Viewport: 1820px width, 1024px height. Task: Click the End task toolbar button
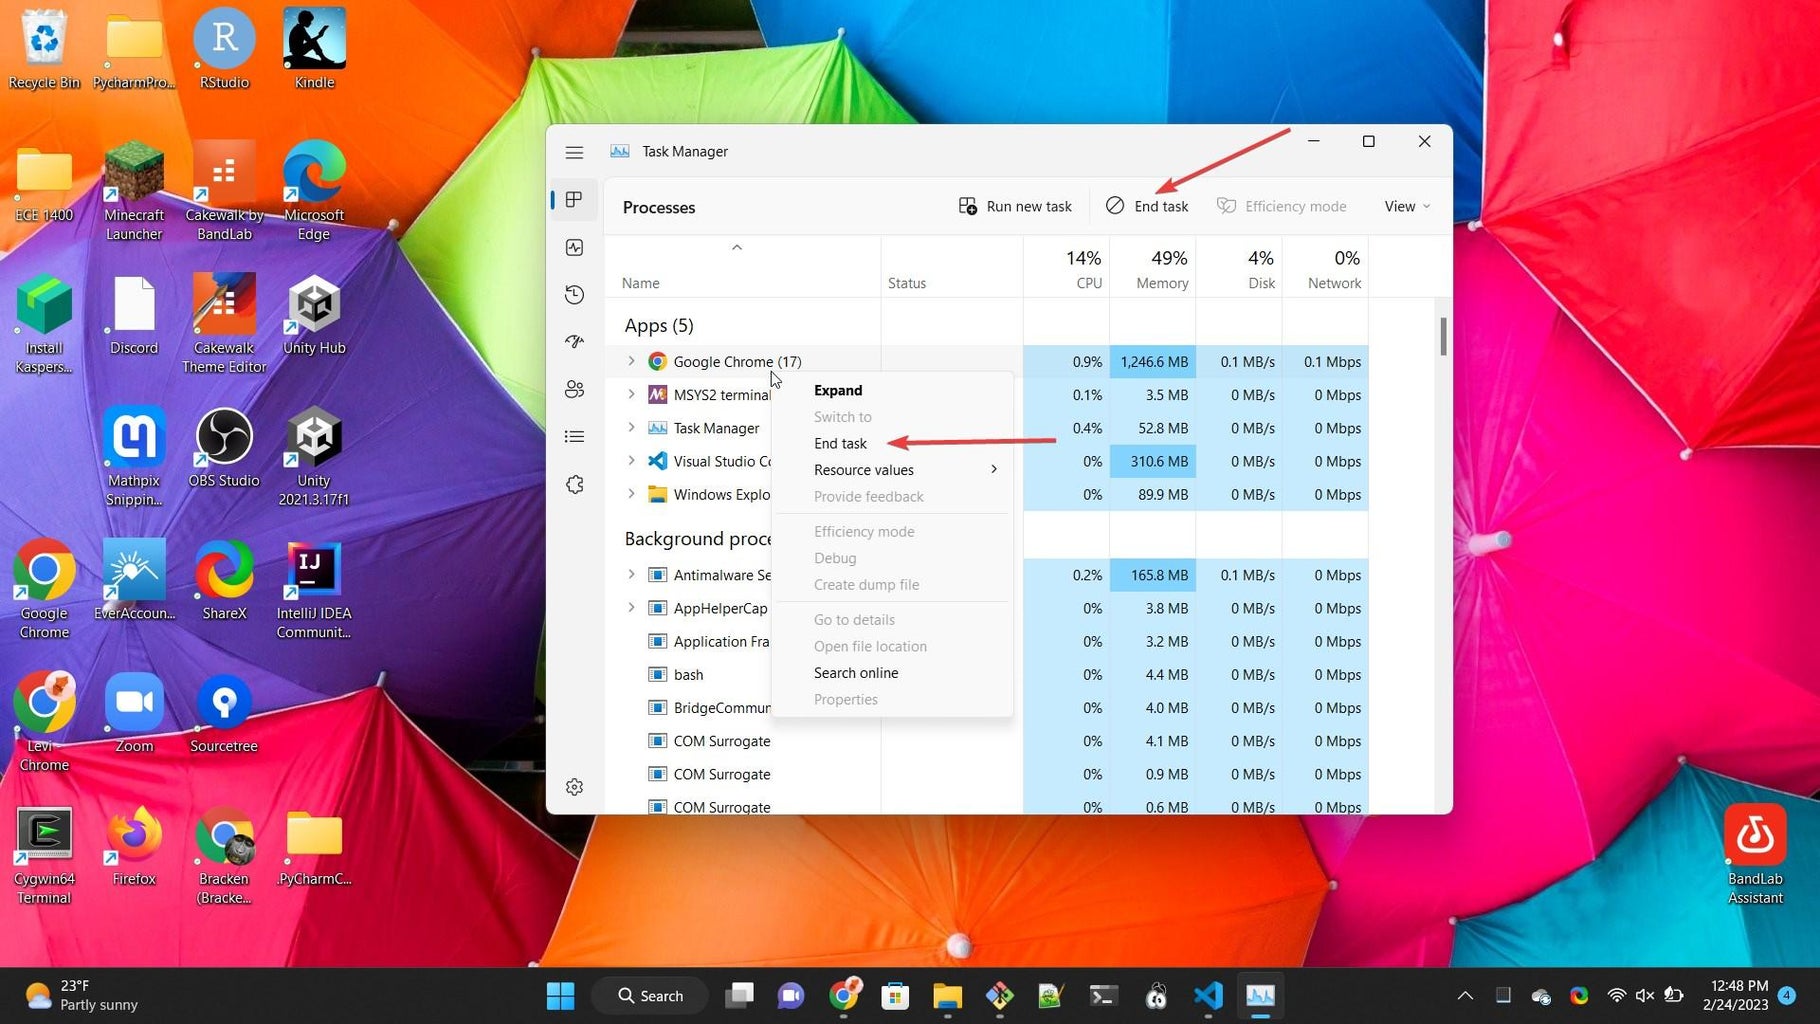coord(1148,206)
